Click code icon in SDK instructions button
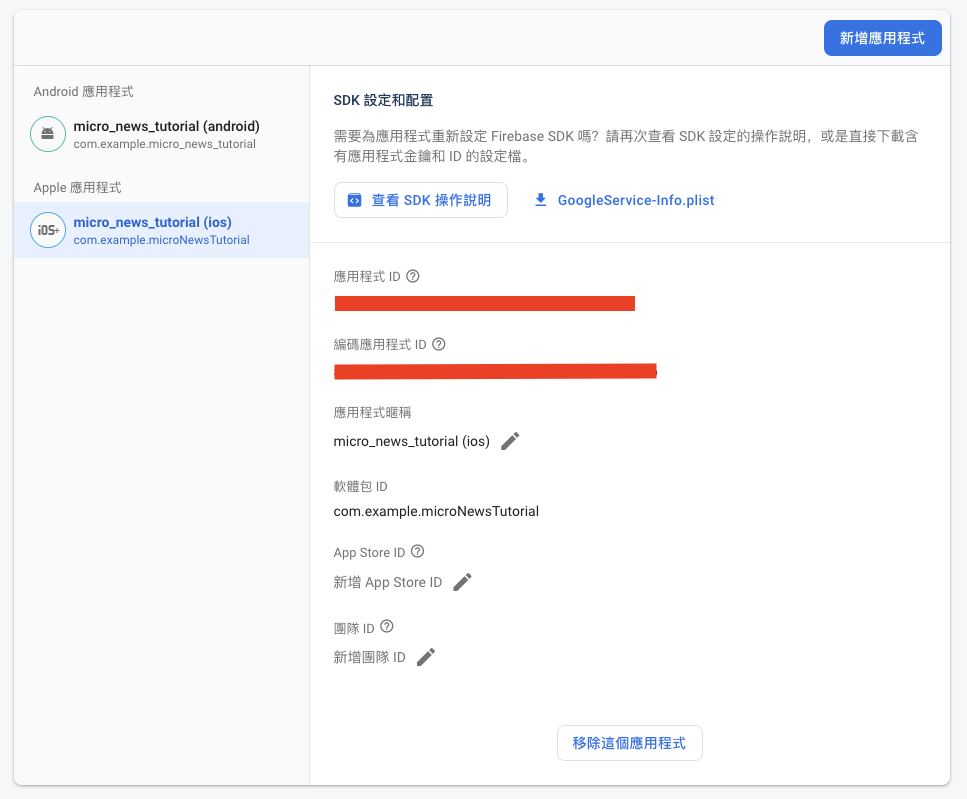Screen dimensions: 967x799 (x=355, y=200)
